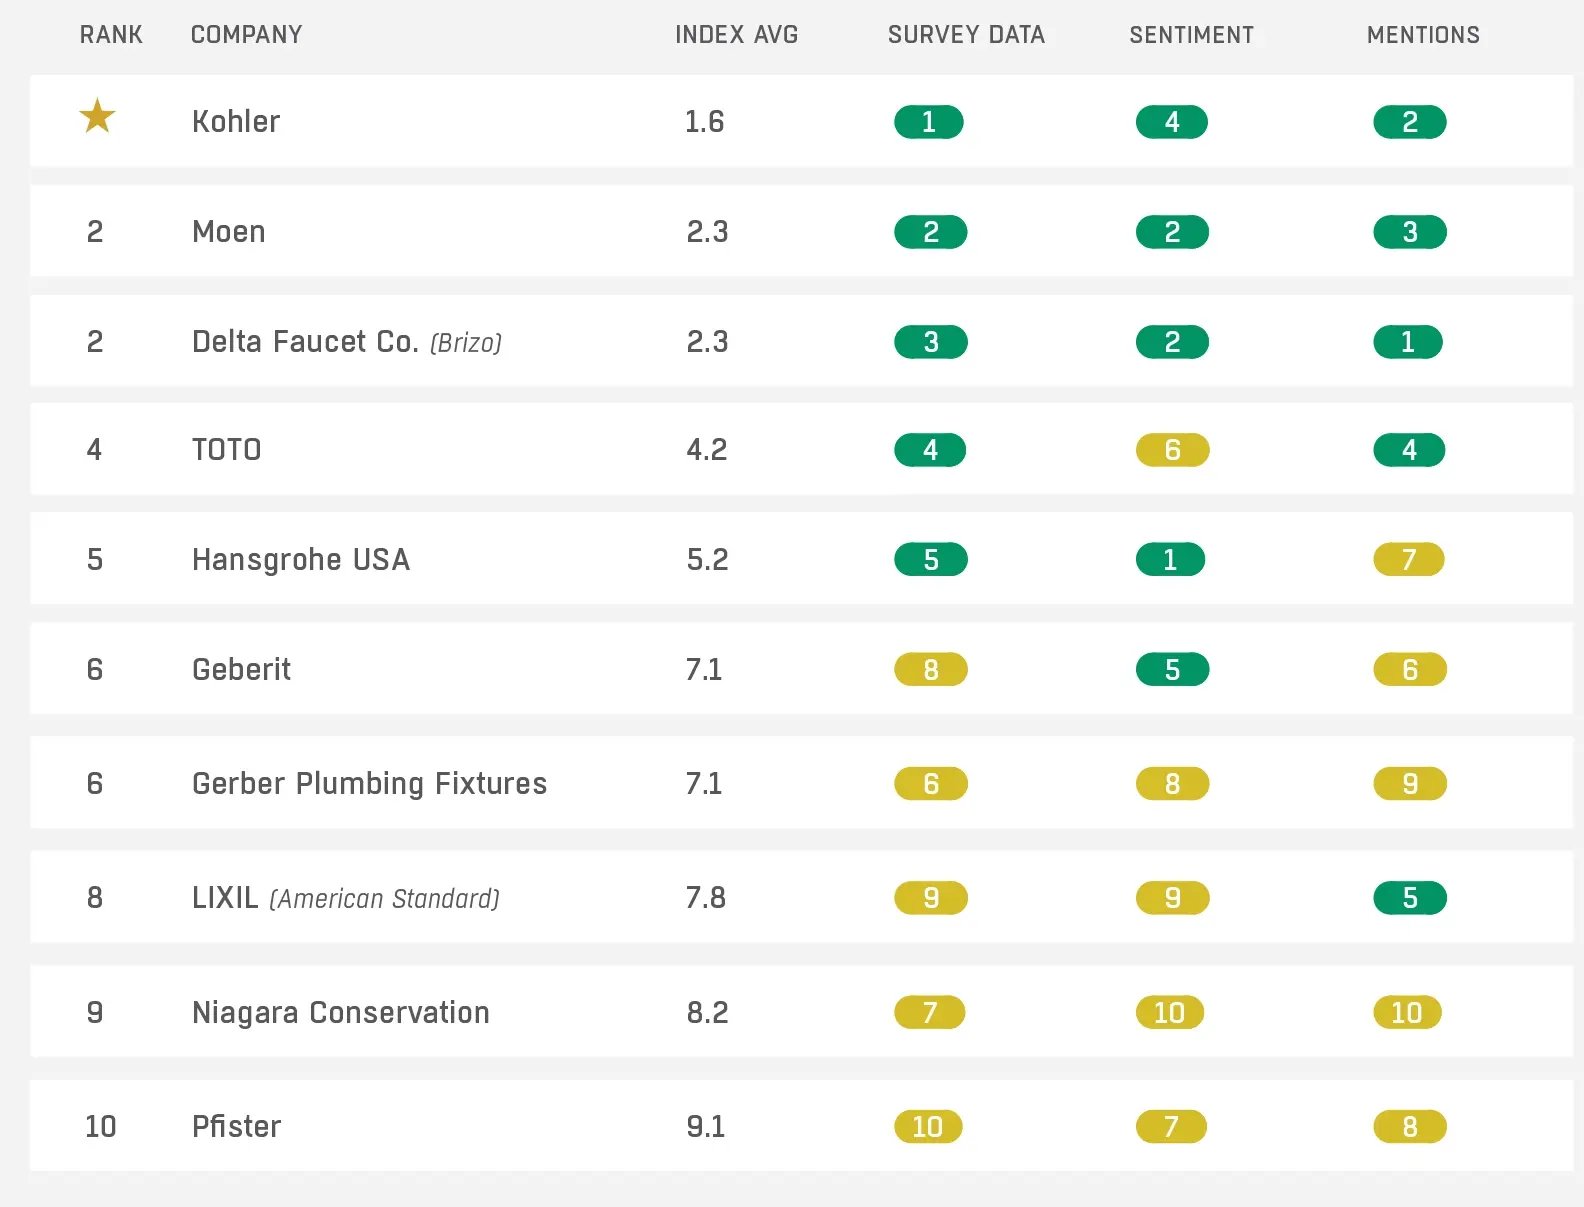The width and height of the screenshot is (1584, 1207).
Task: Click LIXIL's green mentions badge
Action: pos(1409,898)
